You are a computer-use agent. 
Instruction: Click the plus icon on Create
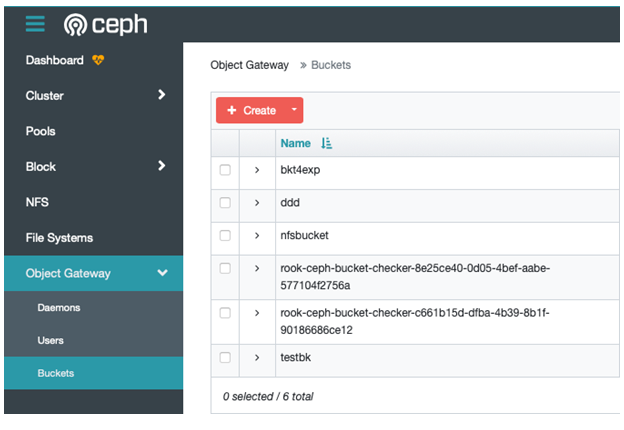(232, 110)
